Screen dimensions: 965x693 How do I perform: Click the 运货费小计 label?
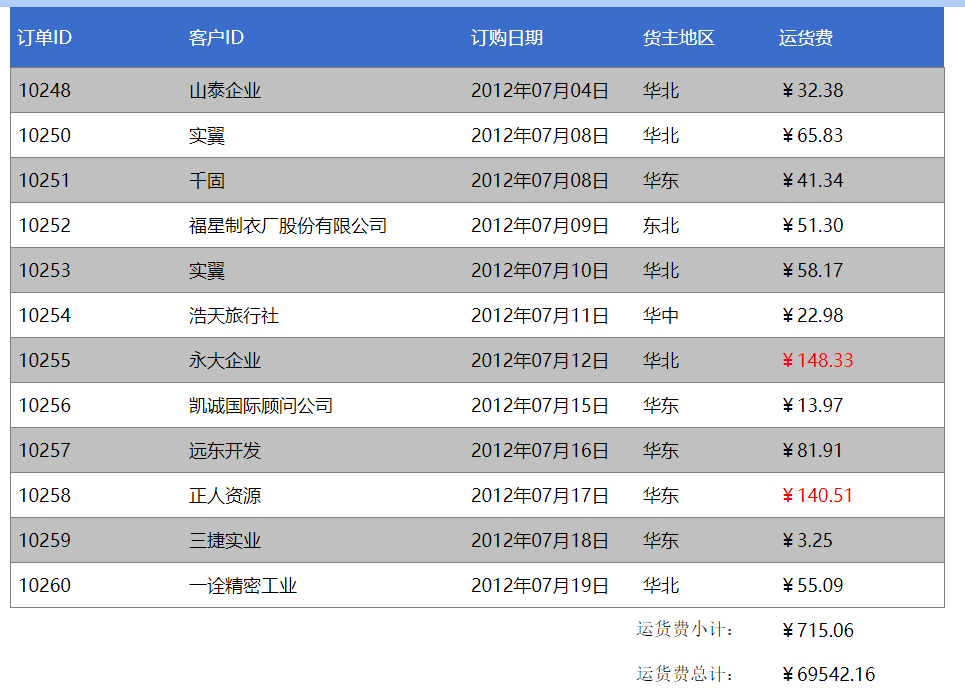tap(684, 629)
